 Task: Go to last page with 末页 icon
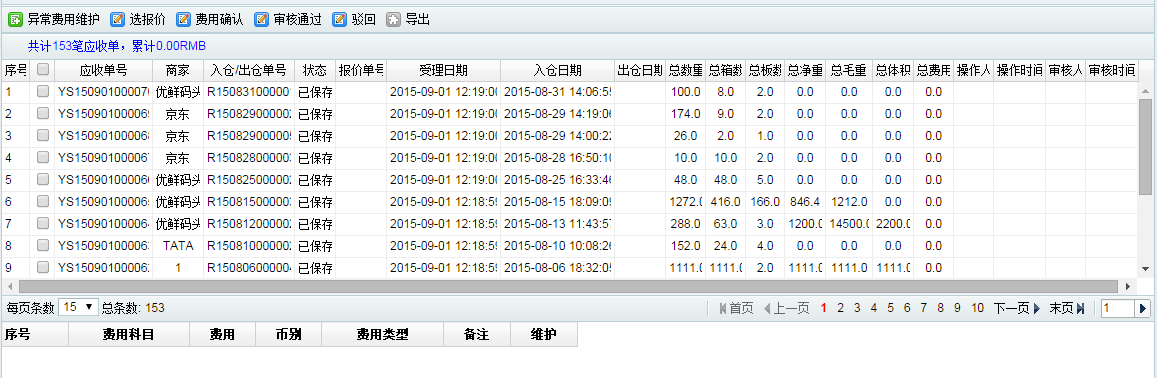coord(1081,309)
